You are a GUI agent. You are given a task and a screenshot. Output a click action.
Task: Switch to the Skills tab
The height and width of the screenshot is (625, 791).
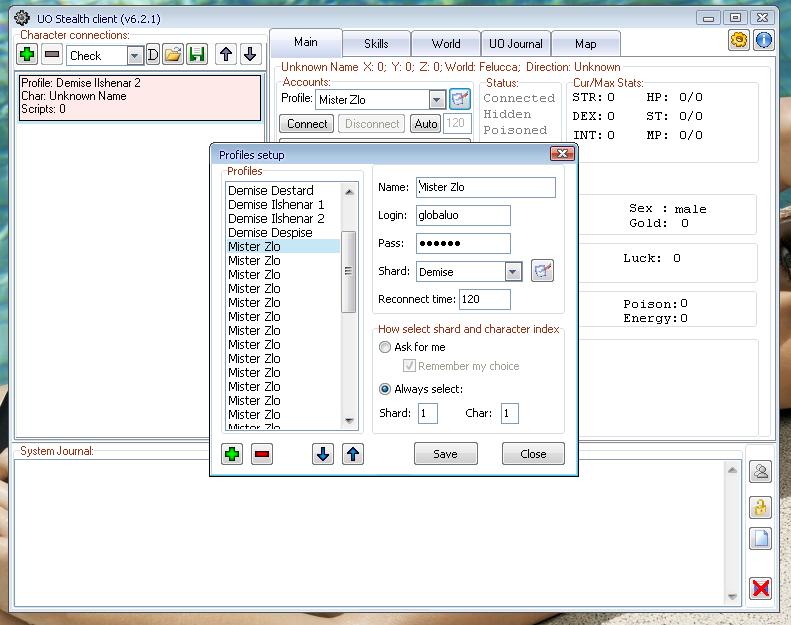[376, 44]
